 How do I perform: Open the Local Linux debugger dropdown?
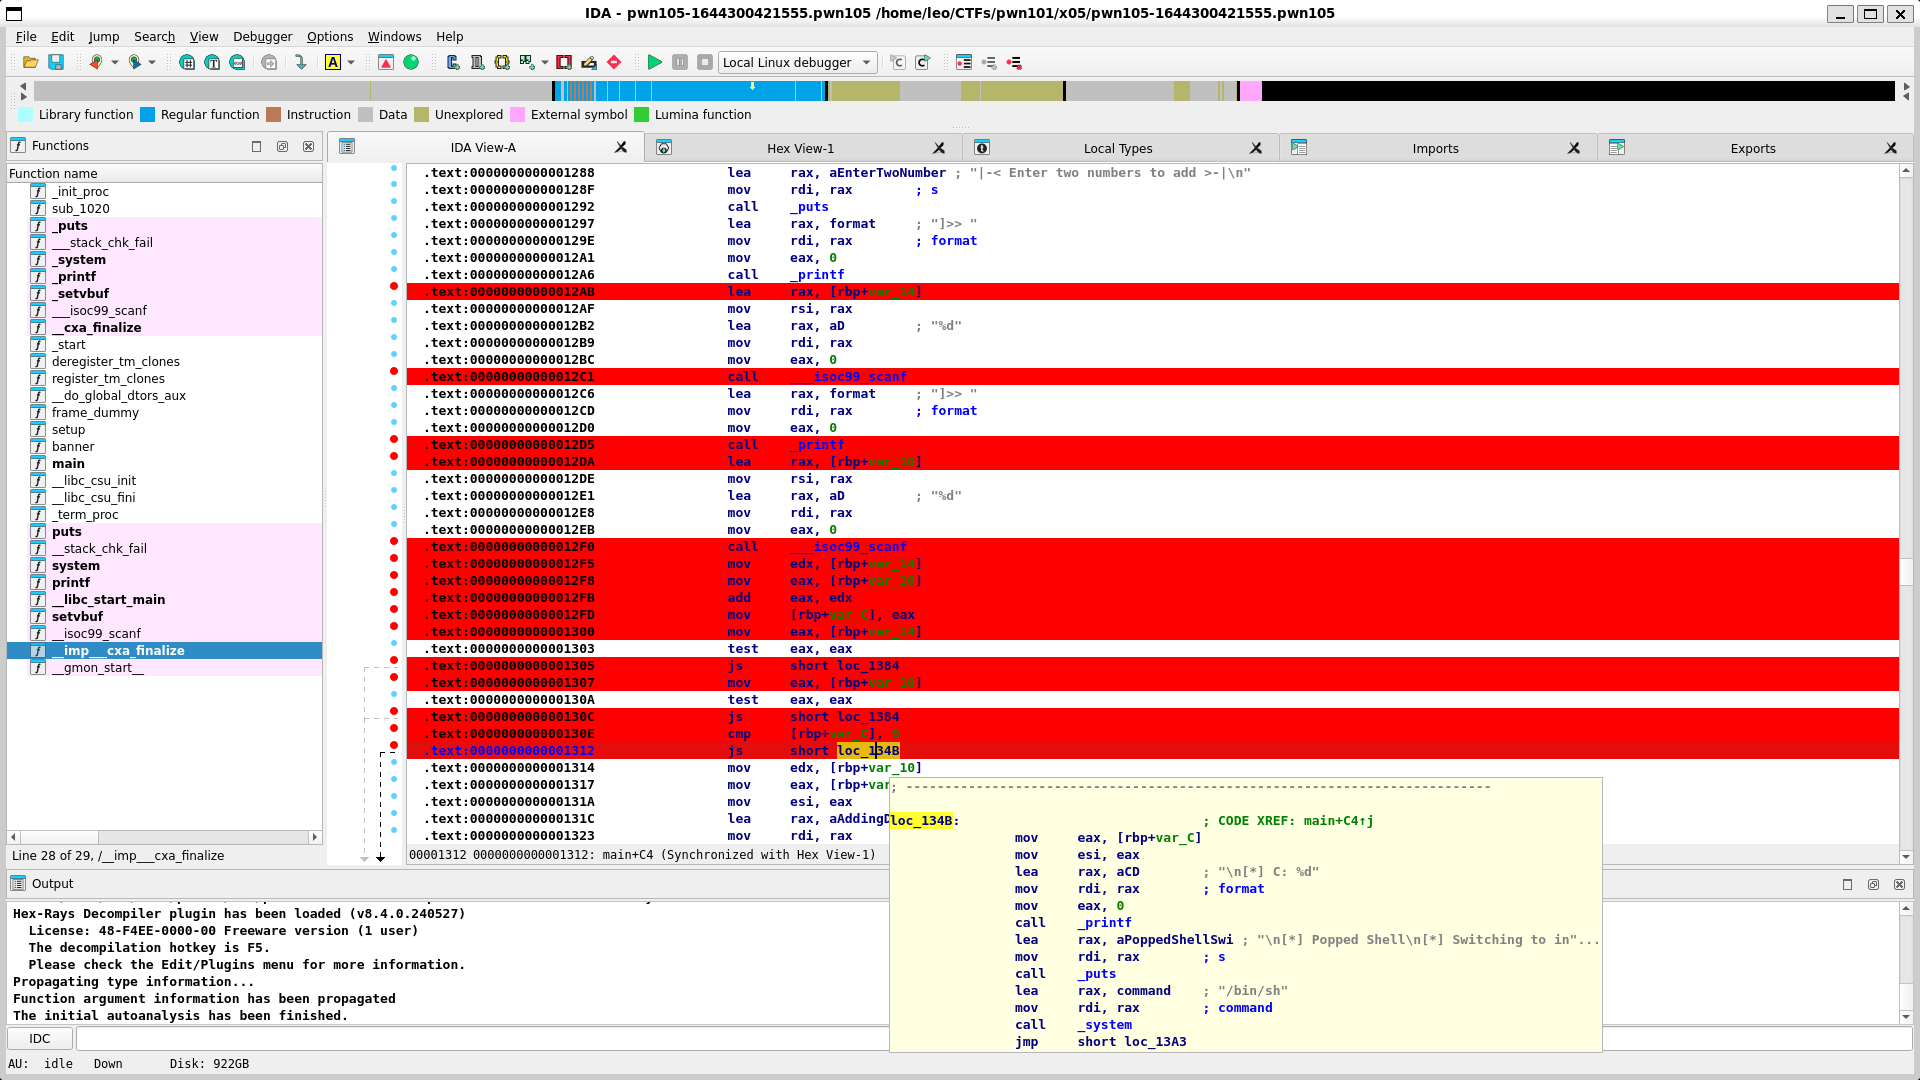pyautogui.click(x=797, y=62)
